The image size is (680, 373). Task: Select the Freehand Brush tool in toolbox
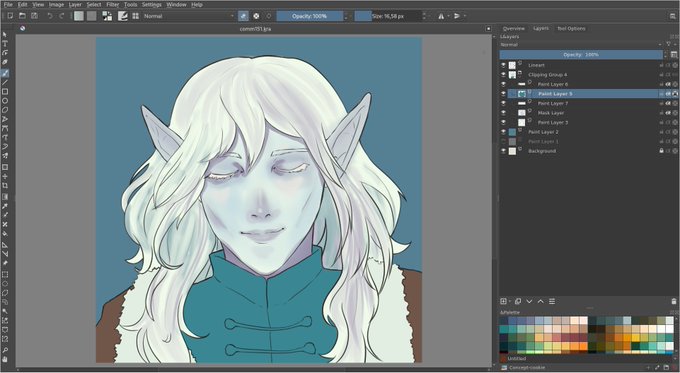tap(5, 73)
